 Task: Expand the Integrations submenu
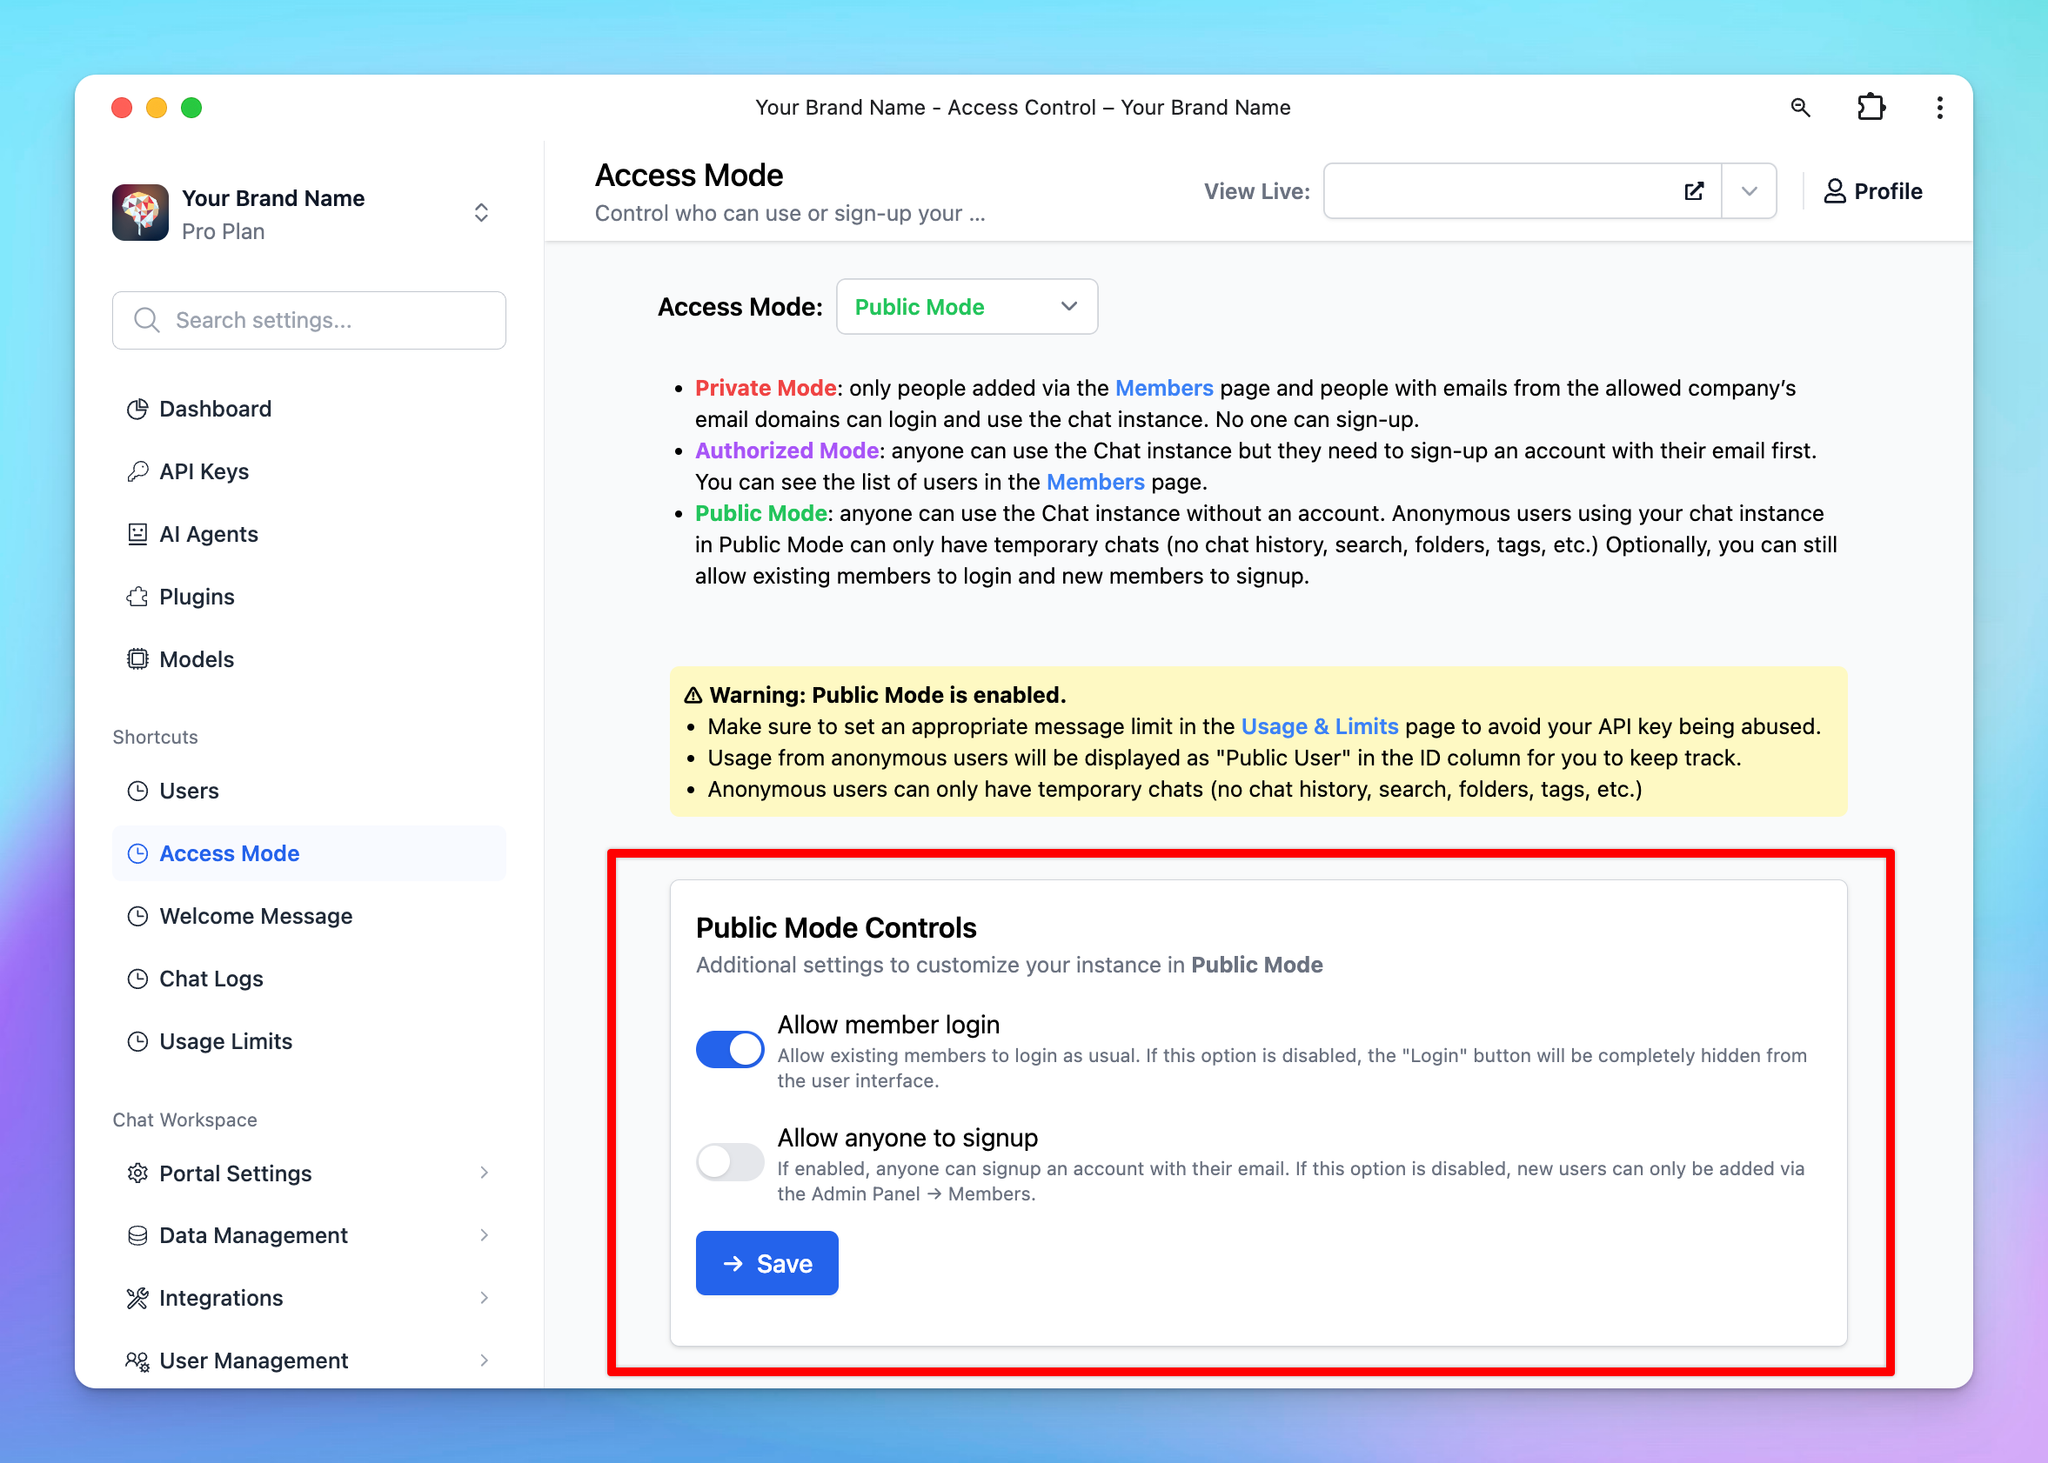pos(484,1298)
